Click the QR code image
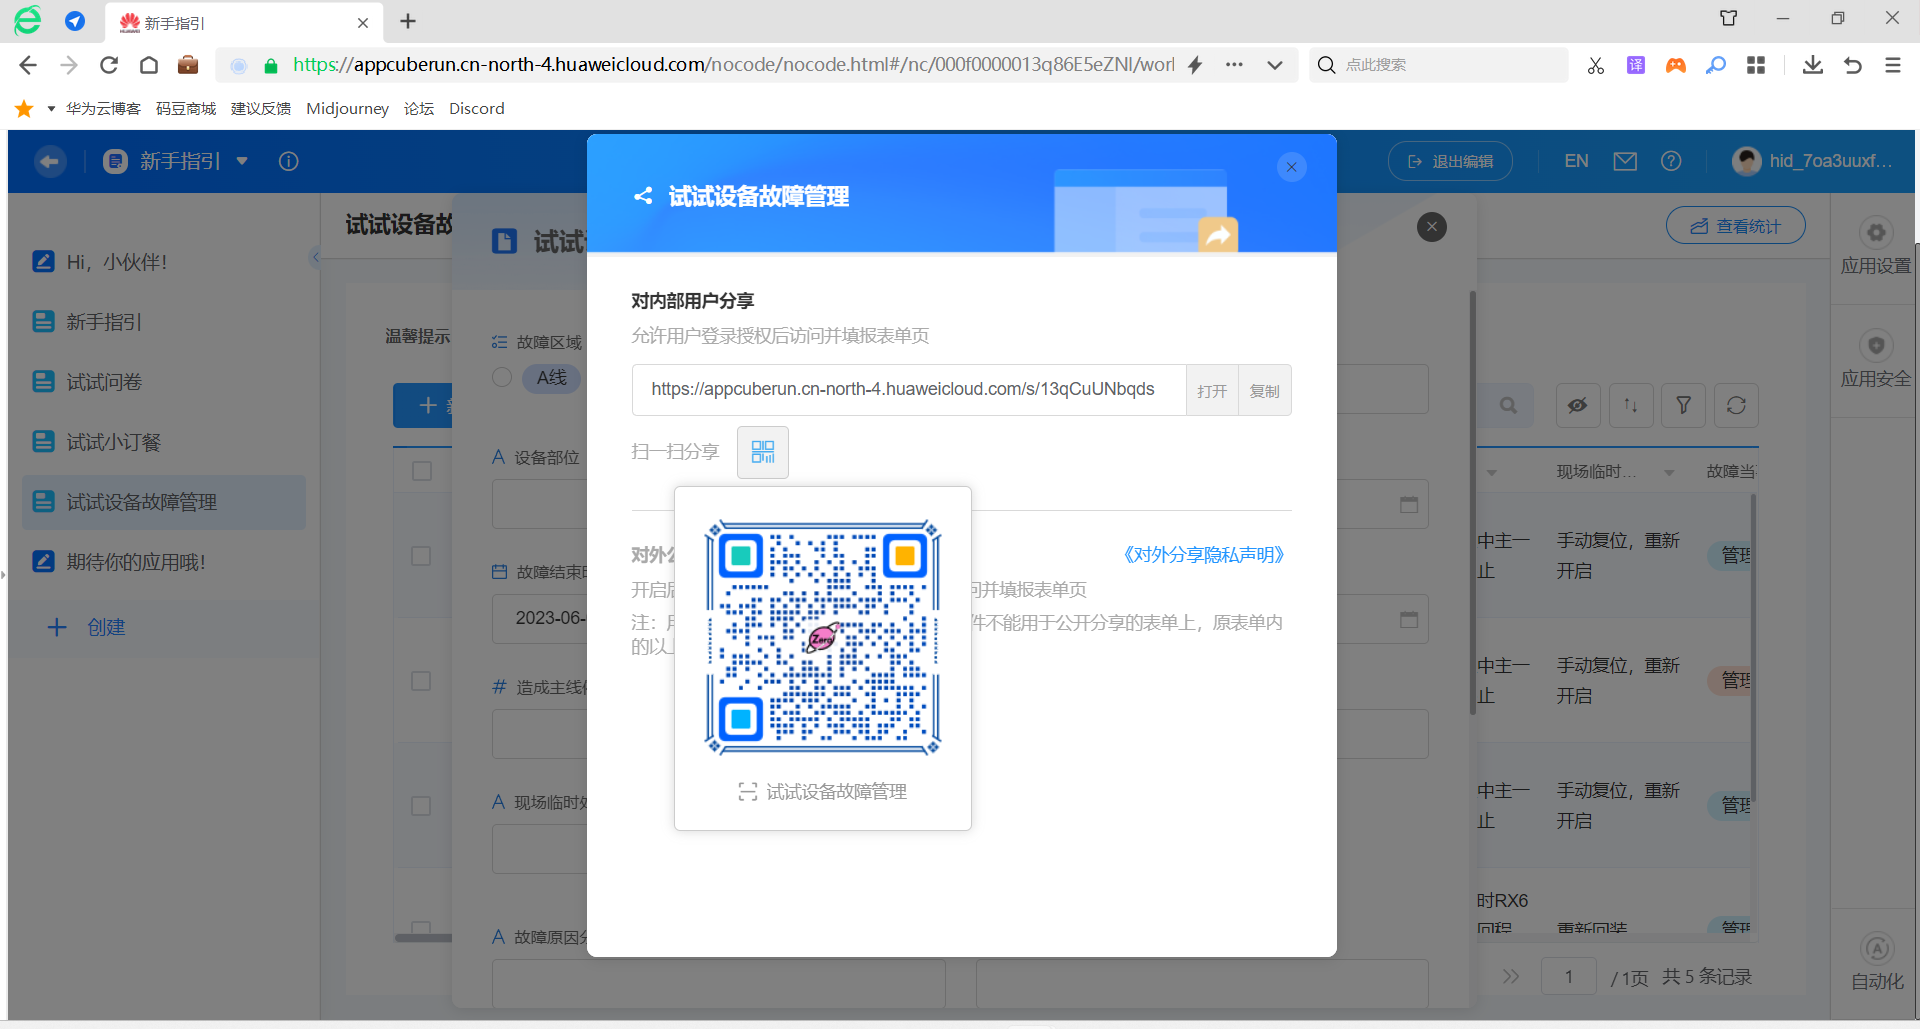 click(x=823, y=637)
